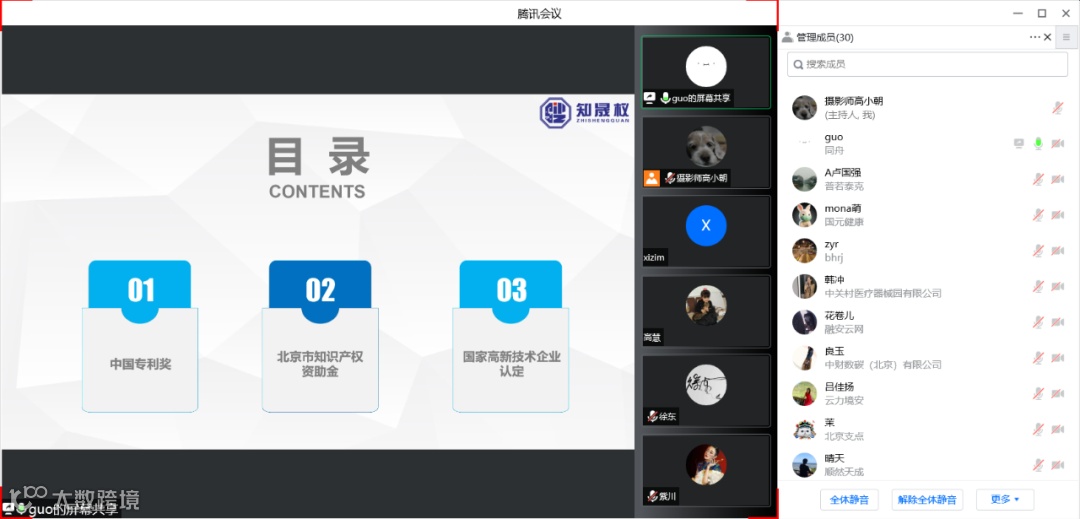
Task: Mute guo's green microphone in member list
Action: point(1038,143)
